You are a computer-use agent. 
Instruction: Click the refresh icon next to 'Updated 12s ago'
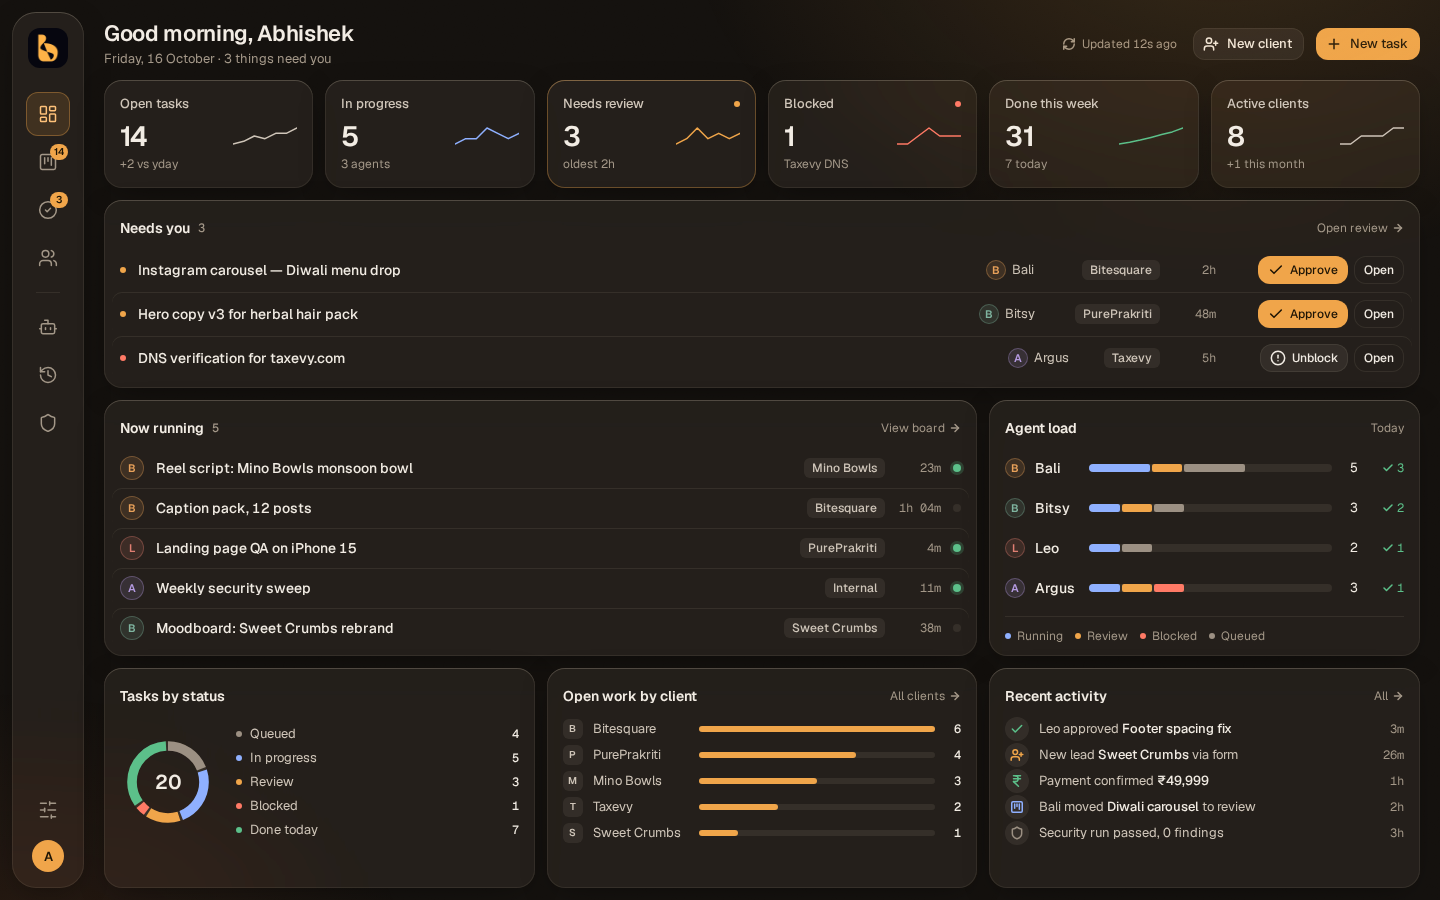click(1069, 44)
